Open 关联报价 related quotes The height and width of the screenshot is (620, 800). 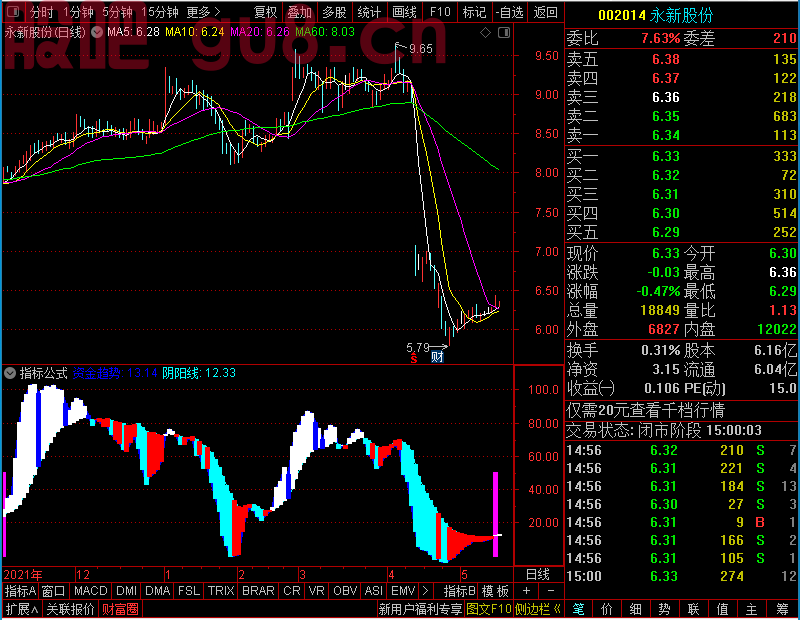pos(70,609)
